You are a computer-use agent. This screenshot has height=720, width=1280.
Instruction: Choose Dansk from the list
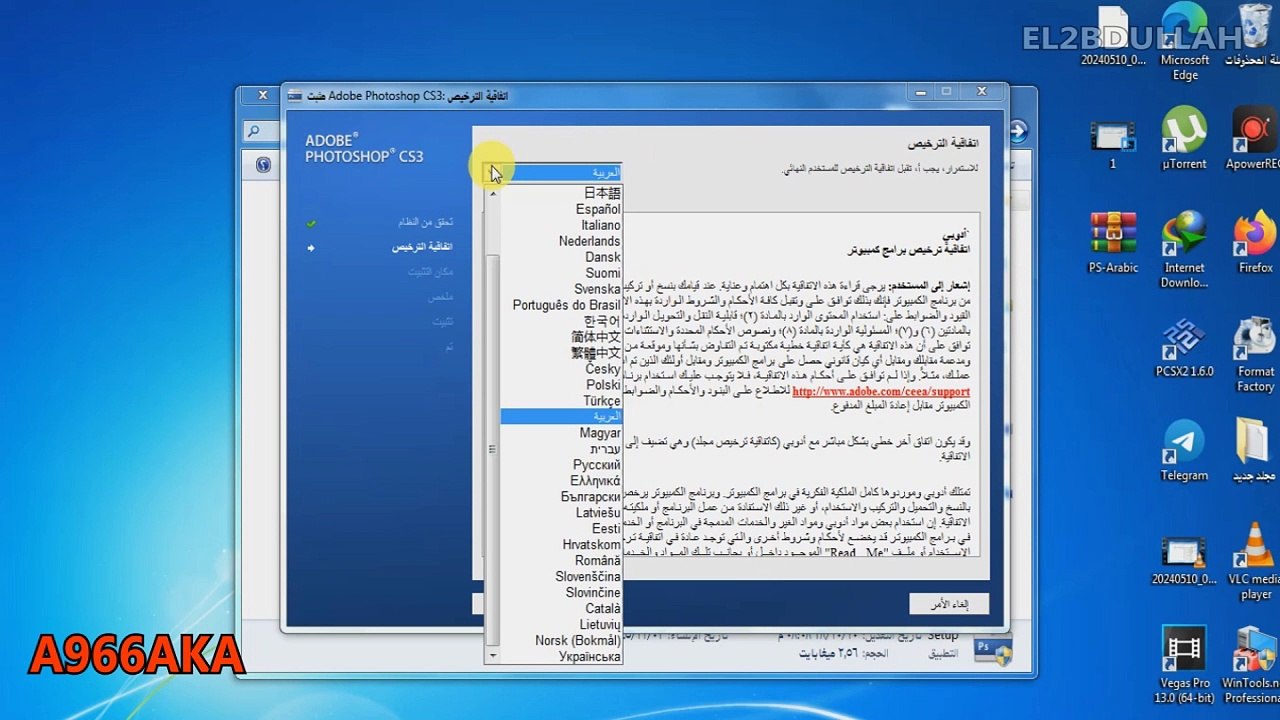pyautogui.click(x=603, y=257)
